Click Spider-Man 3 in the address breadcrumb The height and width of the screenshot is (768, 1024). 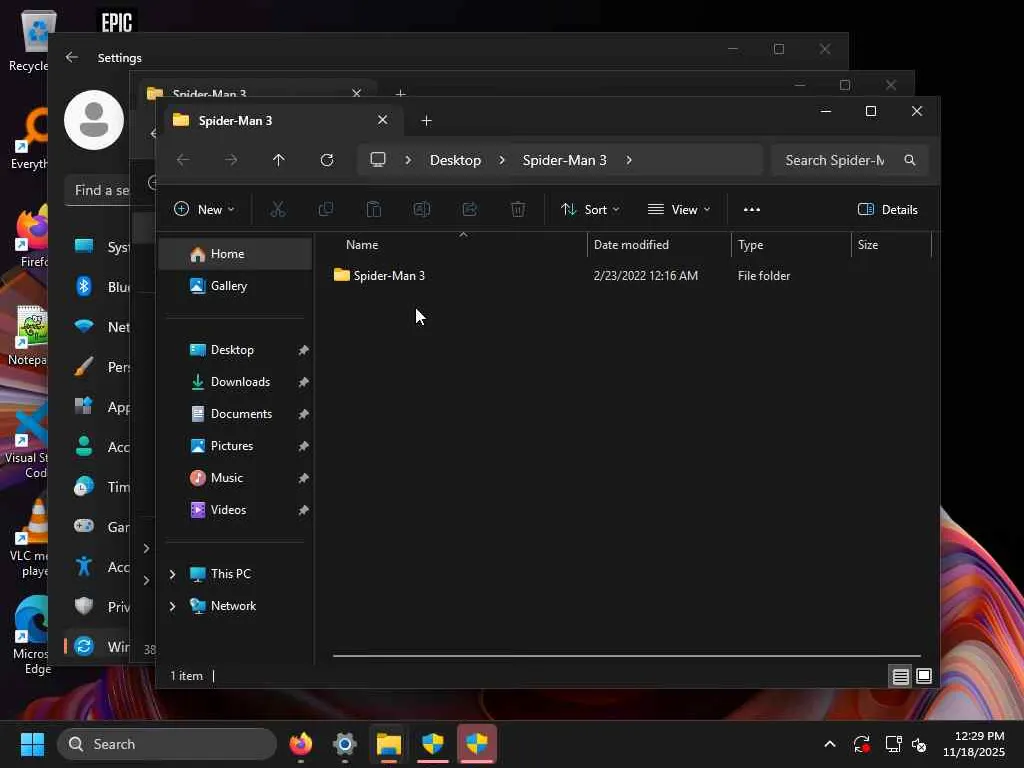tap(564, 160)
